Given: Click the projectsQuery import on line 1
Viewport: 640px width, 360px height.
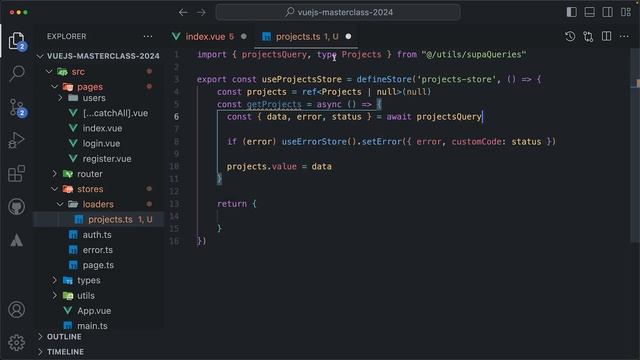Looking at the screenshot, I should click(x=273, y=55).
